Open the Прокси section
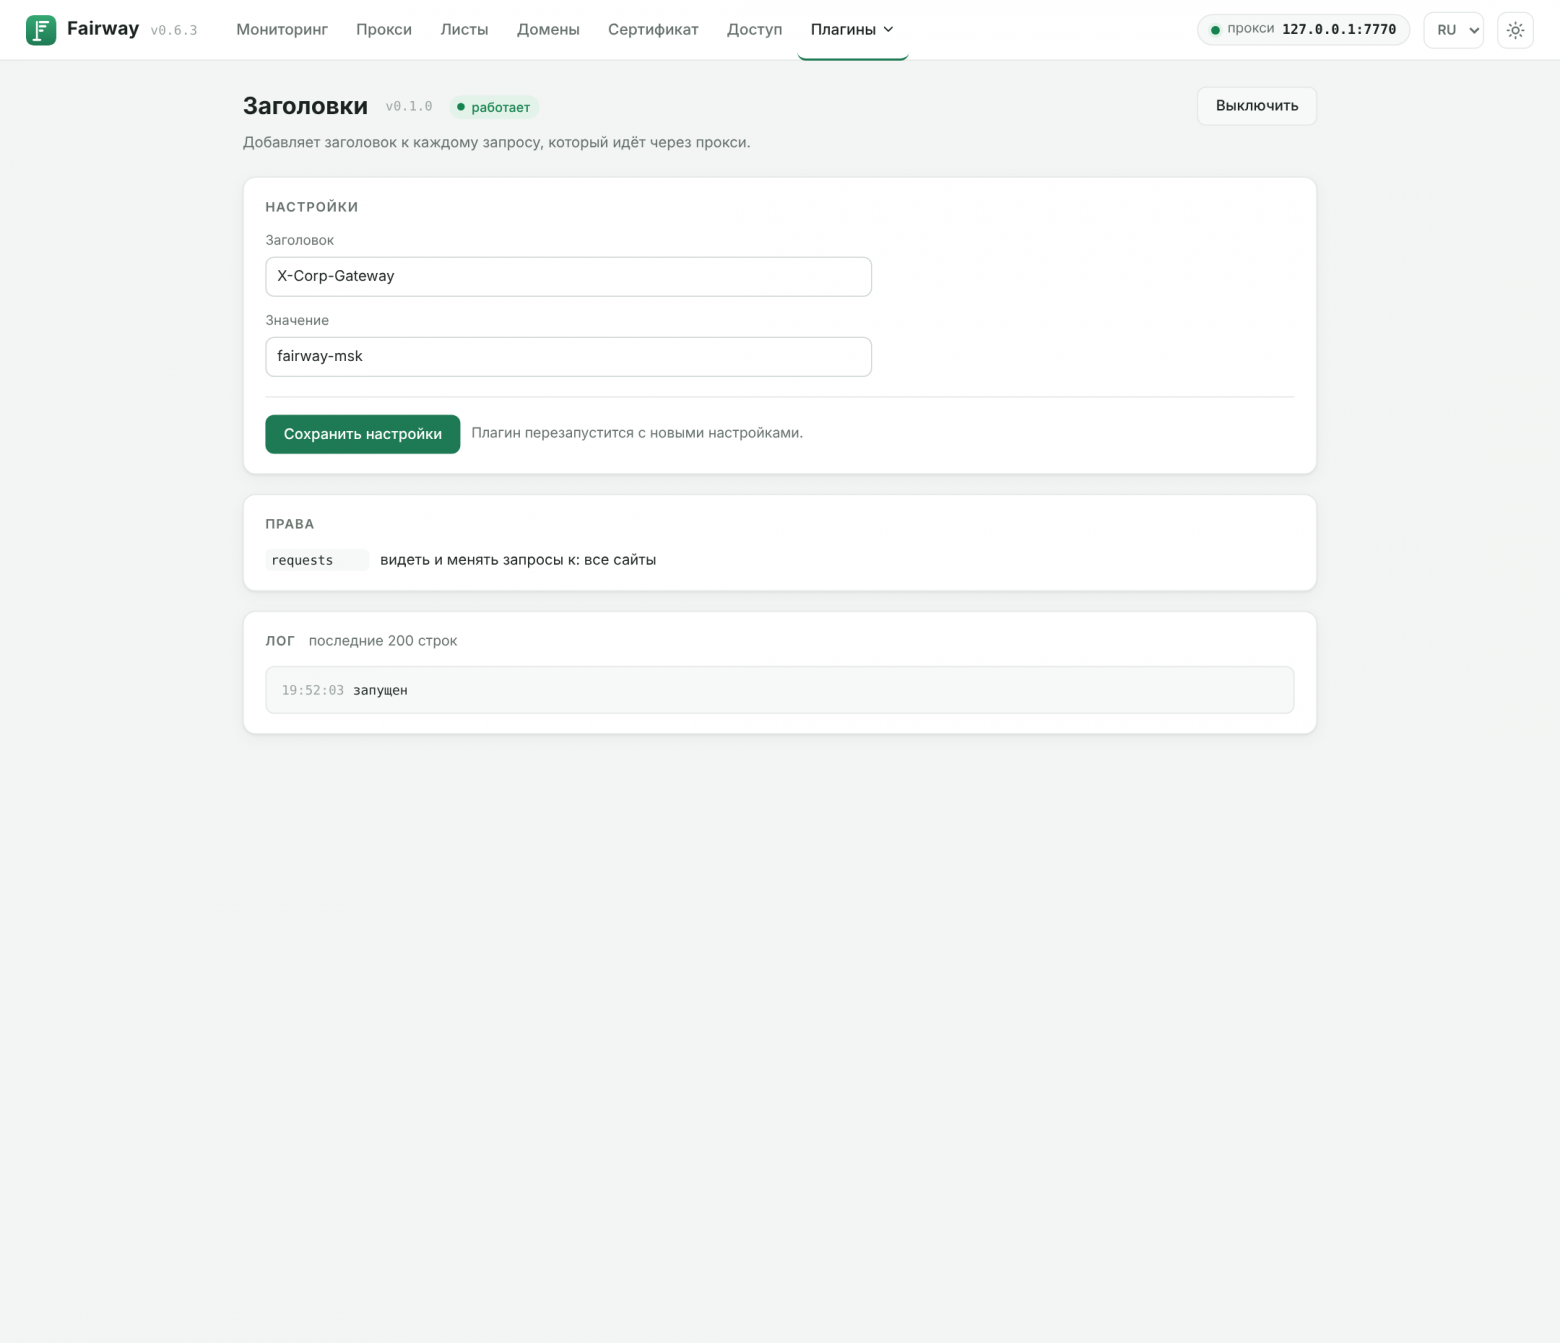The height and width of the screenshot is (1343, 1560). (384, 30)
